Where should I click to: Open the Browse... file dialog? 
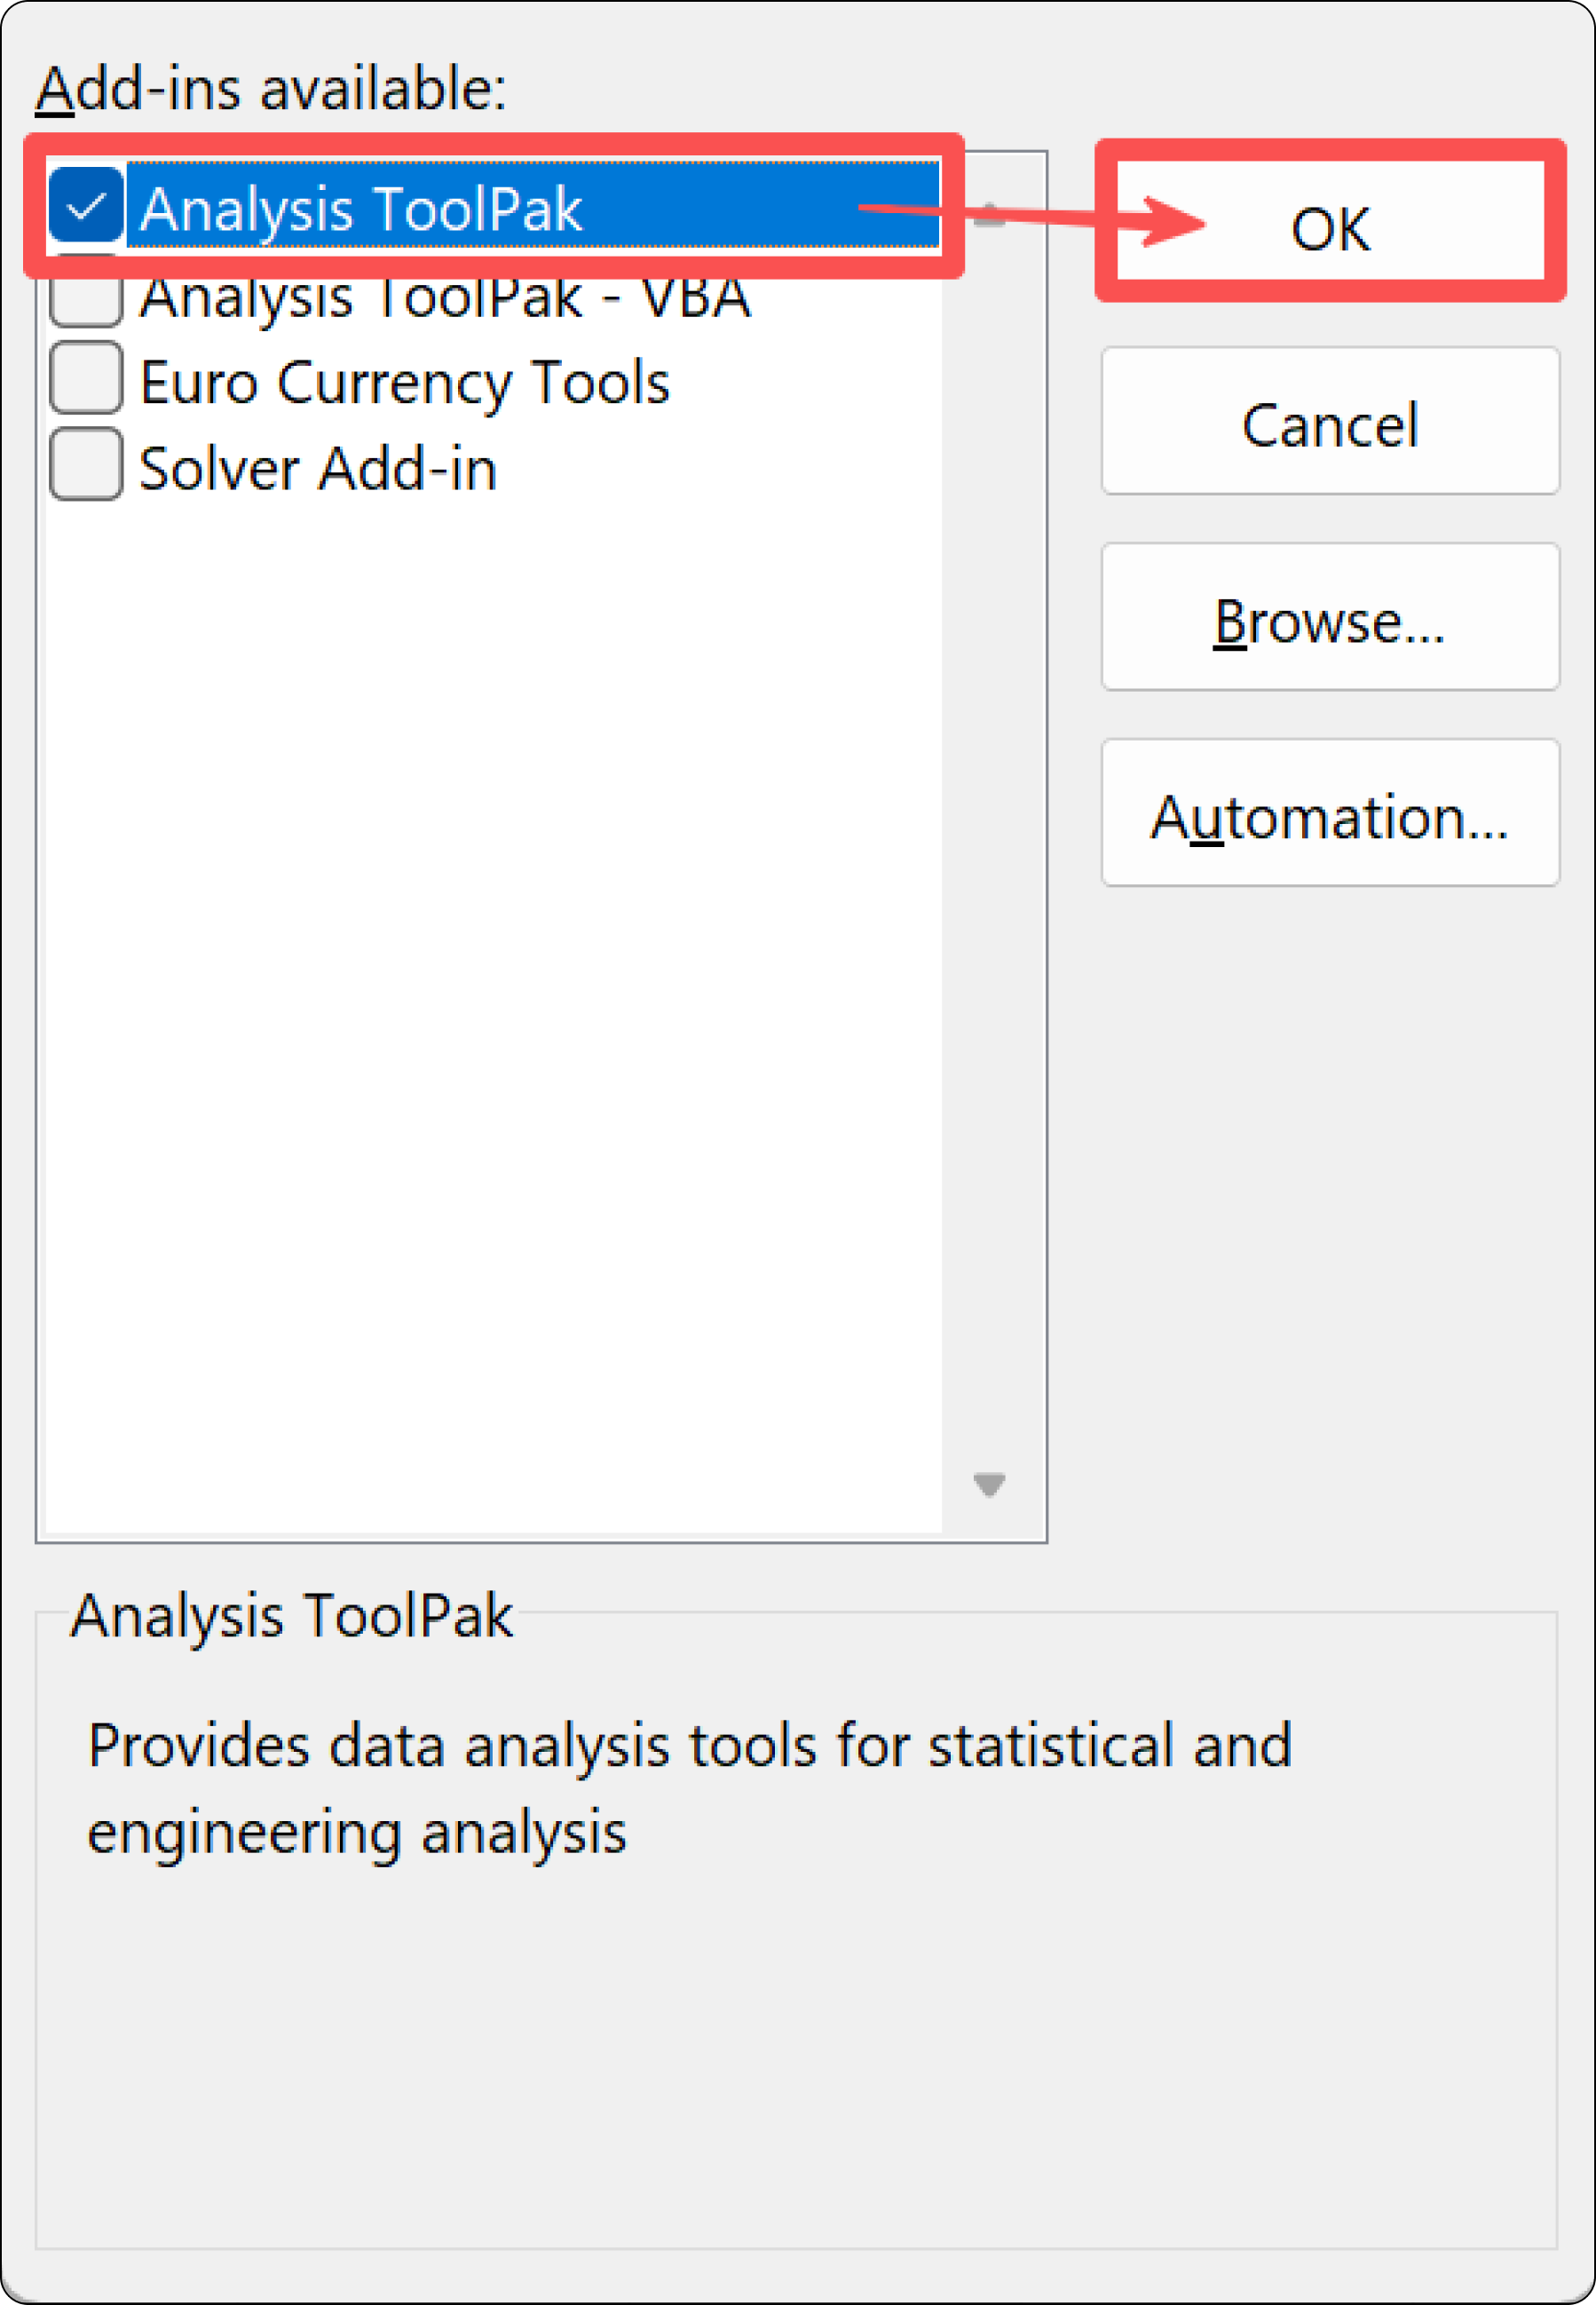pos(1330,618)
